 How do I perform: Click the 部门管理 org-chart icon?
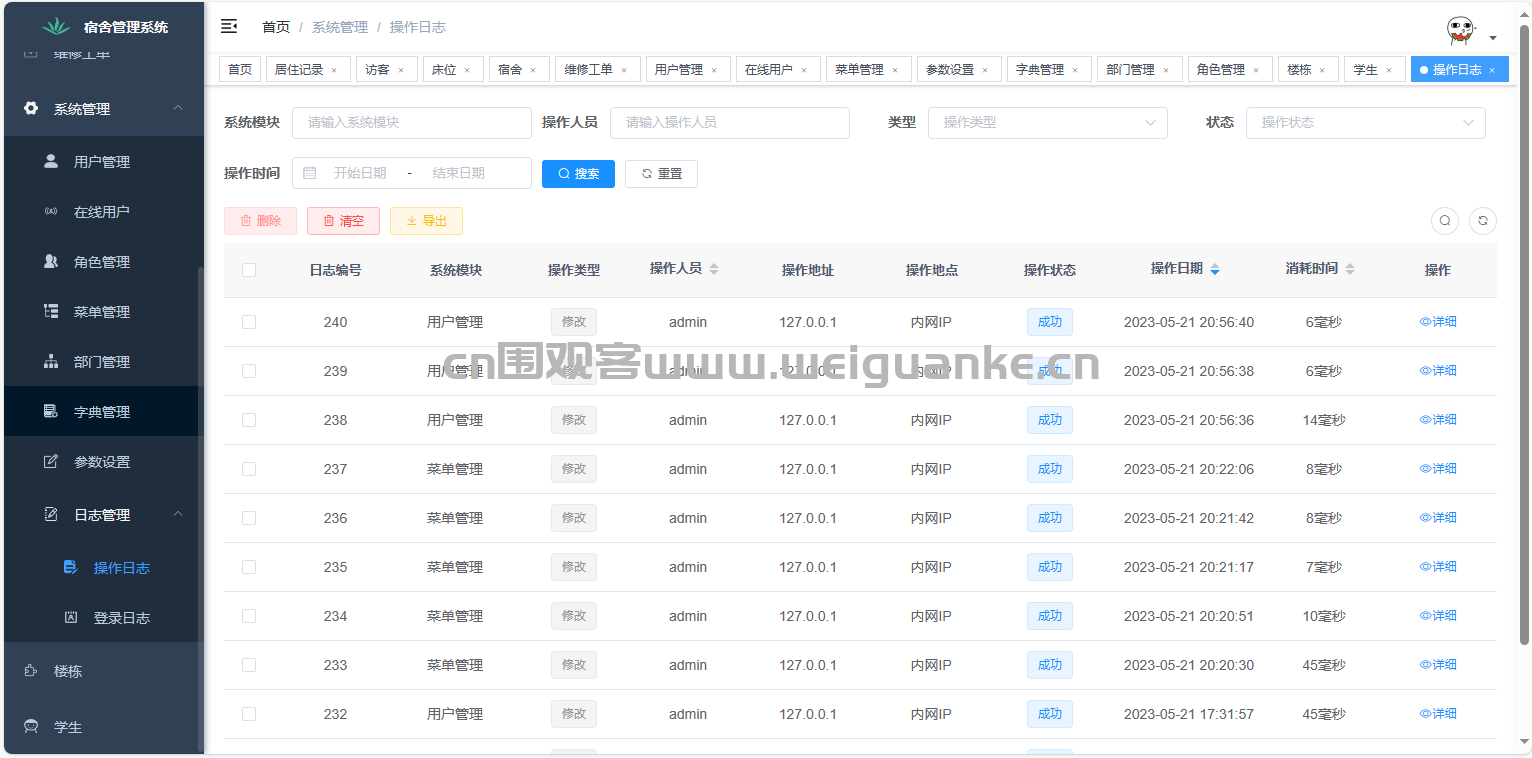[51, 361]
